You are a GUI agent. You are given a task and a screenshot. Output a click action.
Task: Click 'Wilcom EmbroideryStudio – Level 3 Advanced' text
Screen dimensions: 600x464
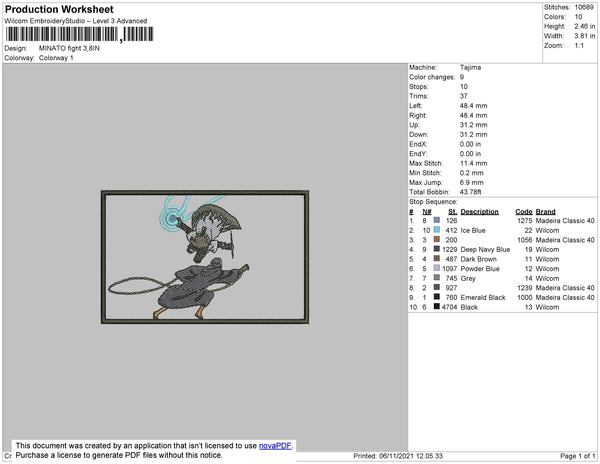(76, 21)
